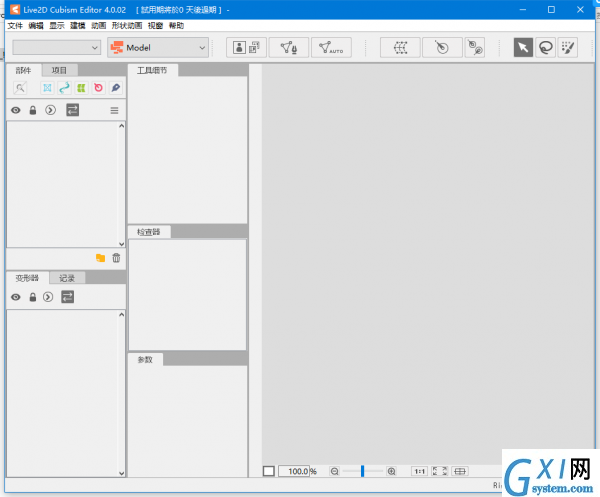Run the AUTO mesh generator

331,48
